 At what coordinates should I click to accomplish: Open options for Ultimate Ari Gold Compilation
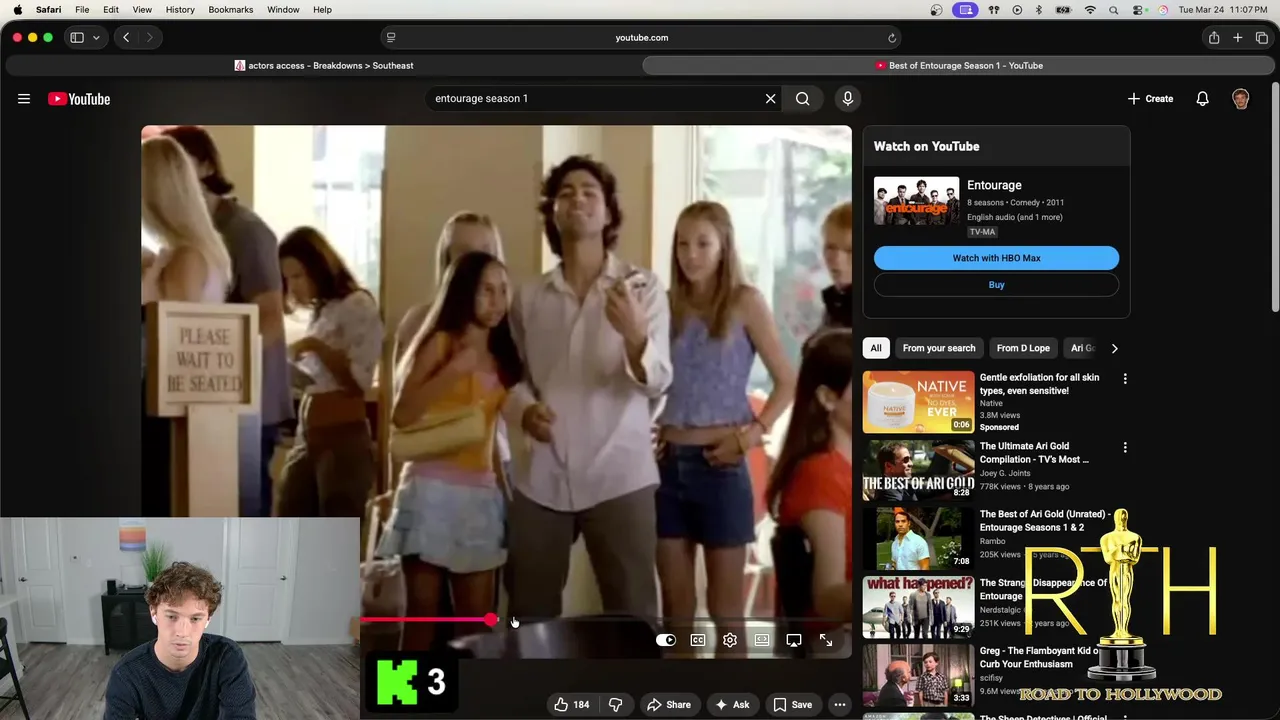click(x=1125, y=448)
